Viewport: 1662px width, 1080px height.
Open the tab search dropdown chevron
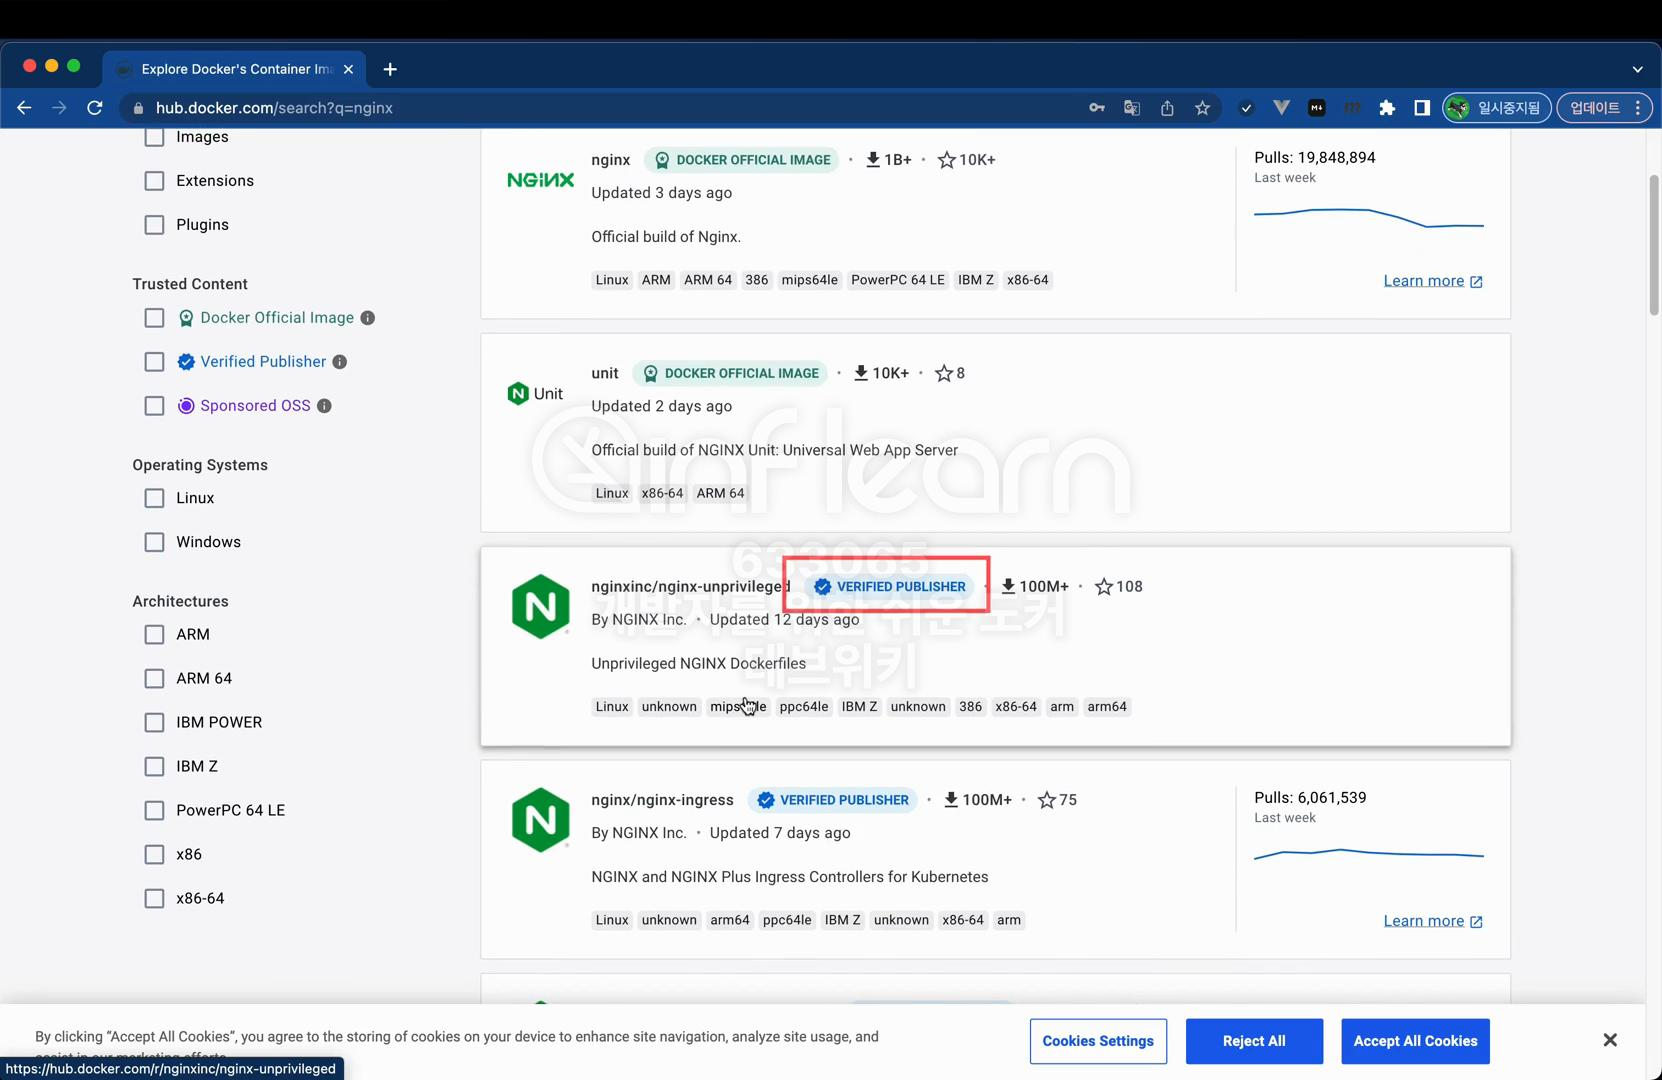pos(1637,69)
